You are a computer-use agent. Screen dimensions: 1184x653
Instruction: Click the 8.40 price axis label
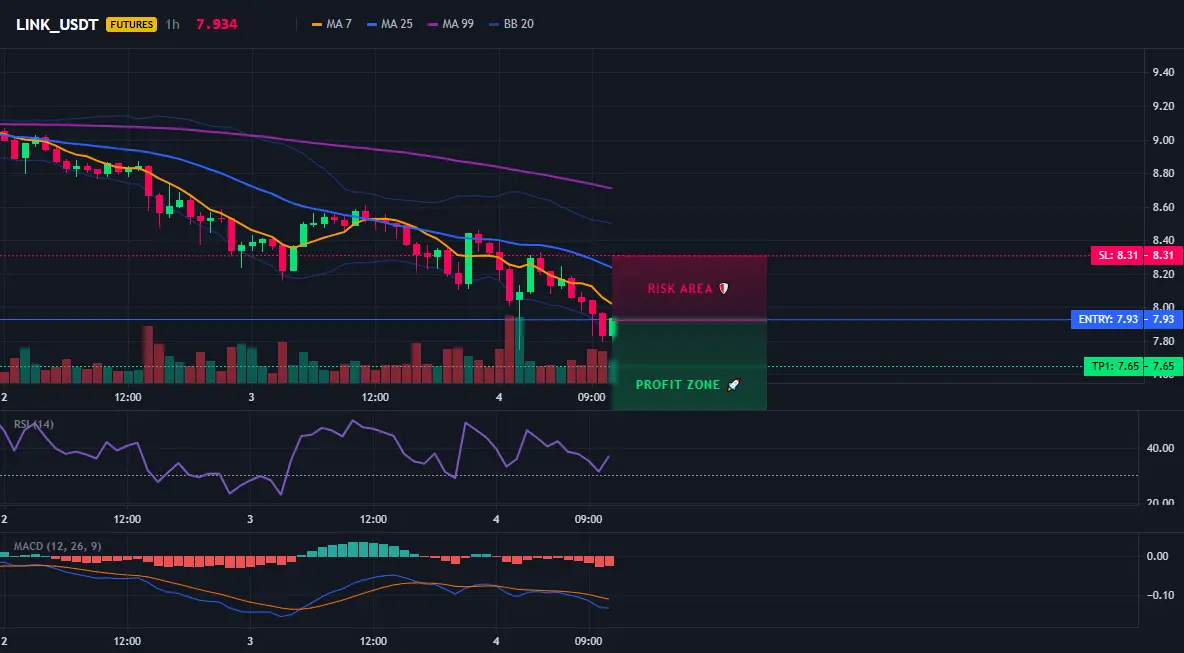pos(1163,240)
